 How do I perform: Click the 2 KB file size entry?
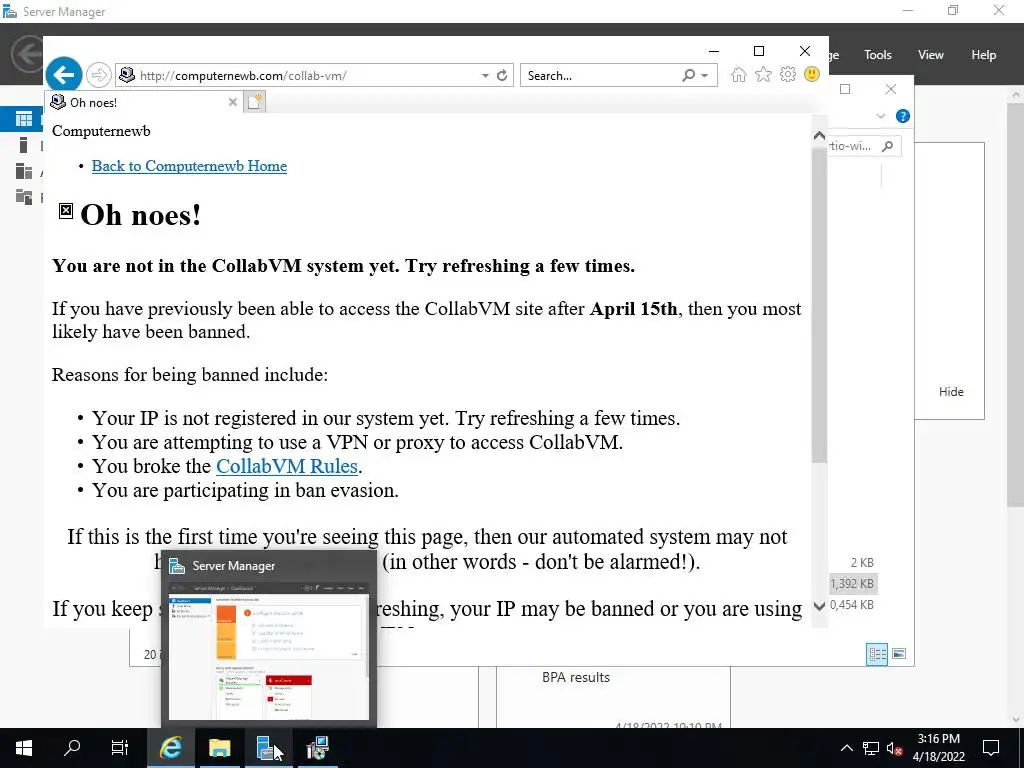(862, 562)
